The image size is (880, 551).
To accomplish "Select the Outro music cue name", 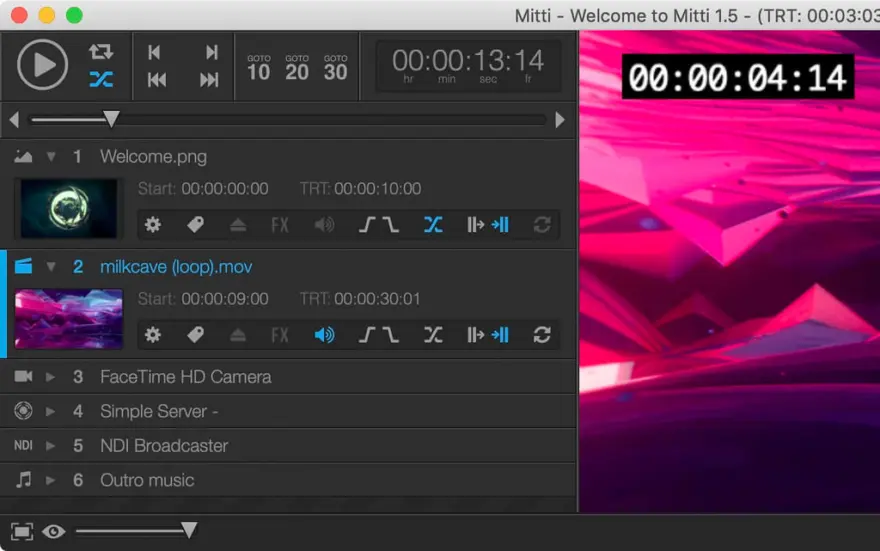I will coord(147,480).
